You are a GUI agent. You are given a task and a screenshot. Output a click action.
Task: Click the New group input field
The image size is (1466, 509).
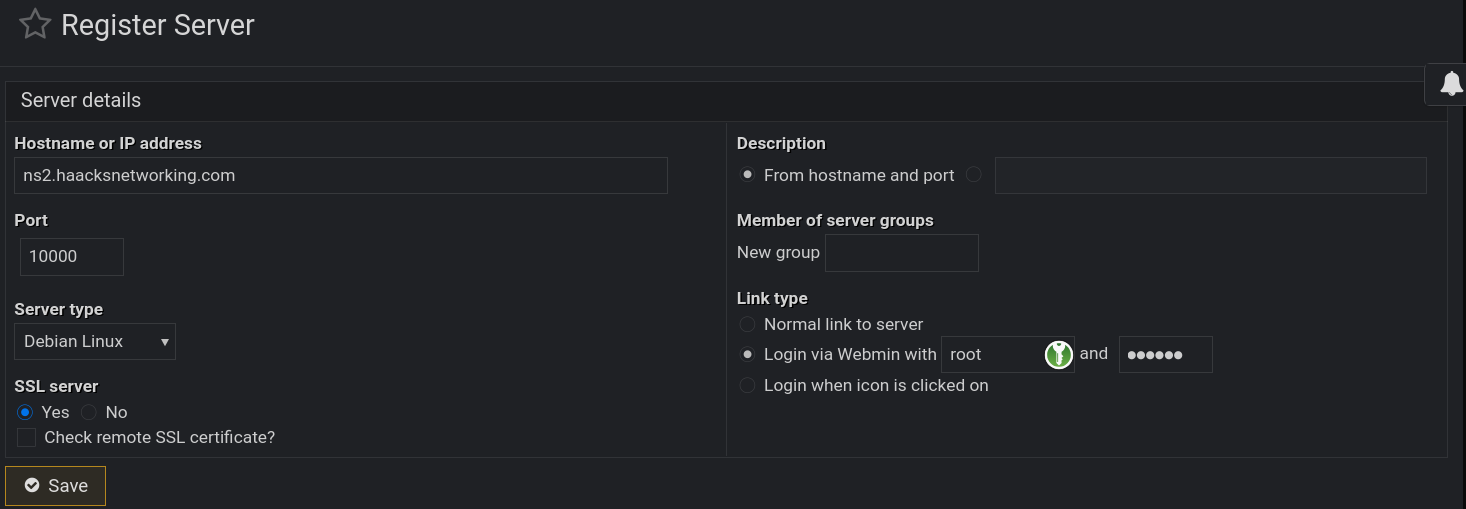tap(901, 252)
